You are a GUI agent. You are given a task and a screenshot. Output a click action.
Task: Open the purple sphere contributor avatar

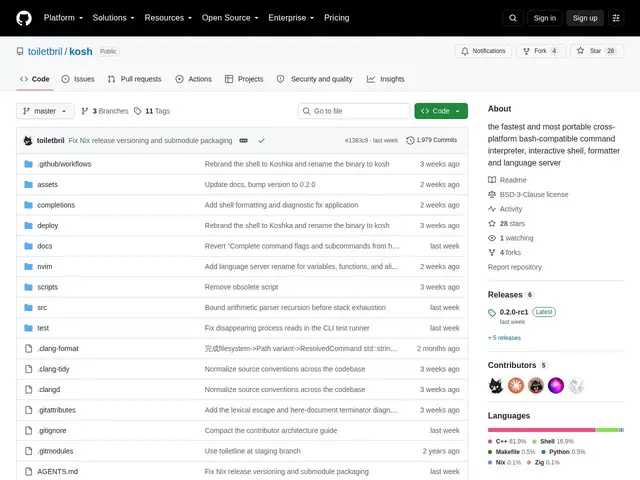556,385
